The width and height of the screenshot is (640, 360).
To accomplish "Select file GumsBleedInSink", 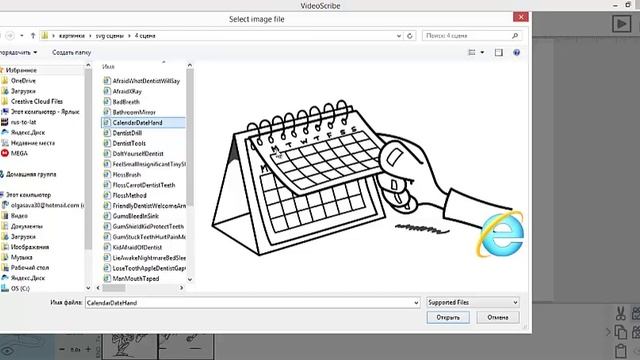I will [x=136, y=216].
